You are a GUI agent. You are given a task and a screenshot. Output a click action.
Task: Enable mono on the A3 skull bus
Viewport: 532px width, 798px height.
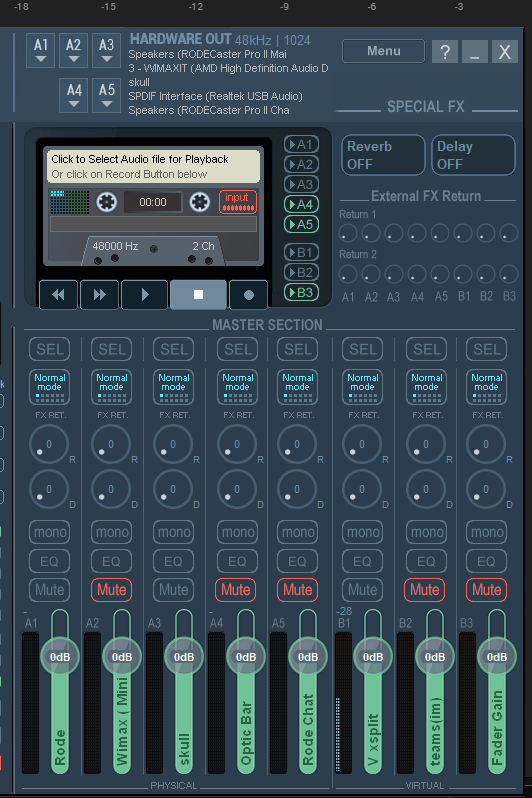click(174, 532)
